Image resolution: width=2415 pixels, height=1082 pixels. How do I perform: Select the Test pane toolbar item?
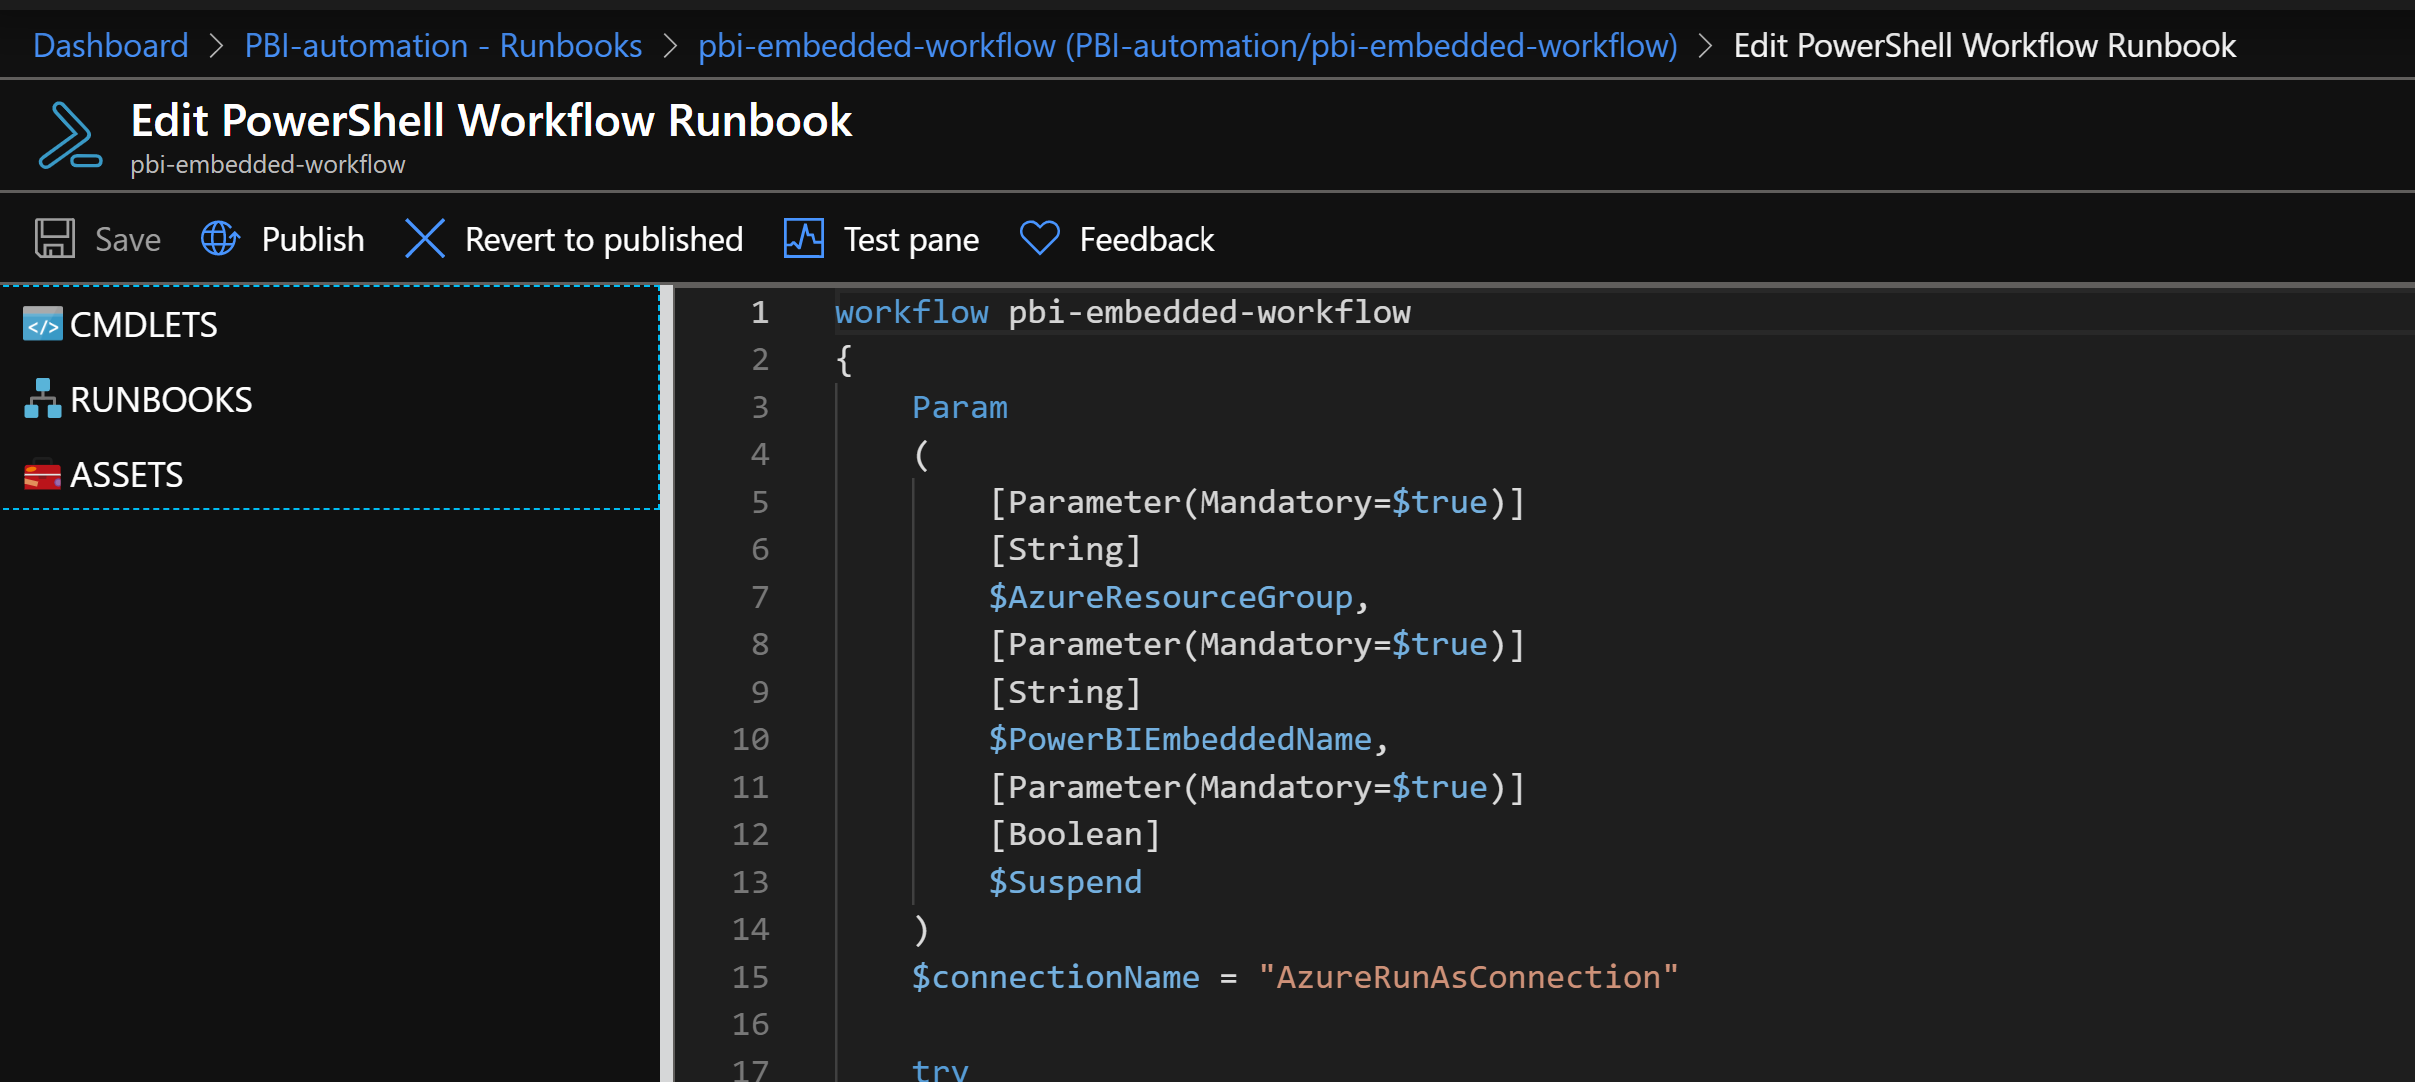(x=911, y=240)
